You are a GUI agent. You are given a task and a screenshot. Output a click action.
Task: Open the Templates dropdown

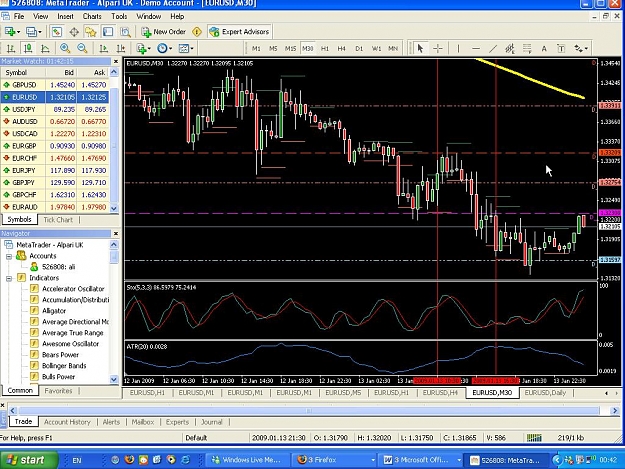pyautogui.click(x=186, y=48)
